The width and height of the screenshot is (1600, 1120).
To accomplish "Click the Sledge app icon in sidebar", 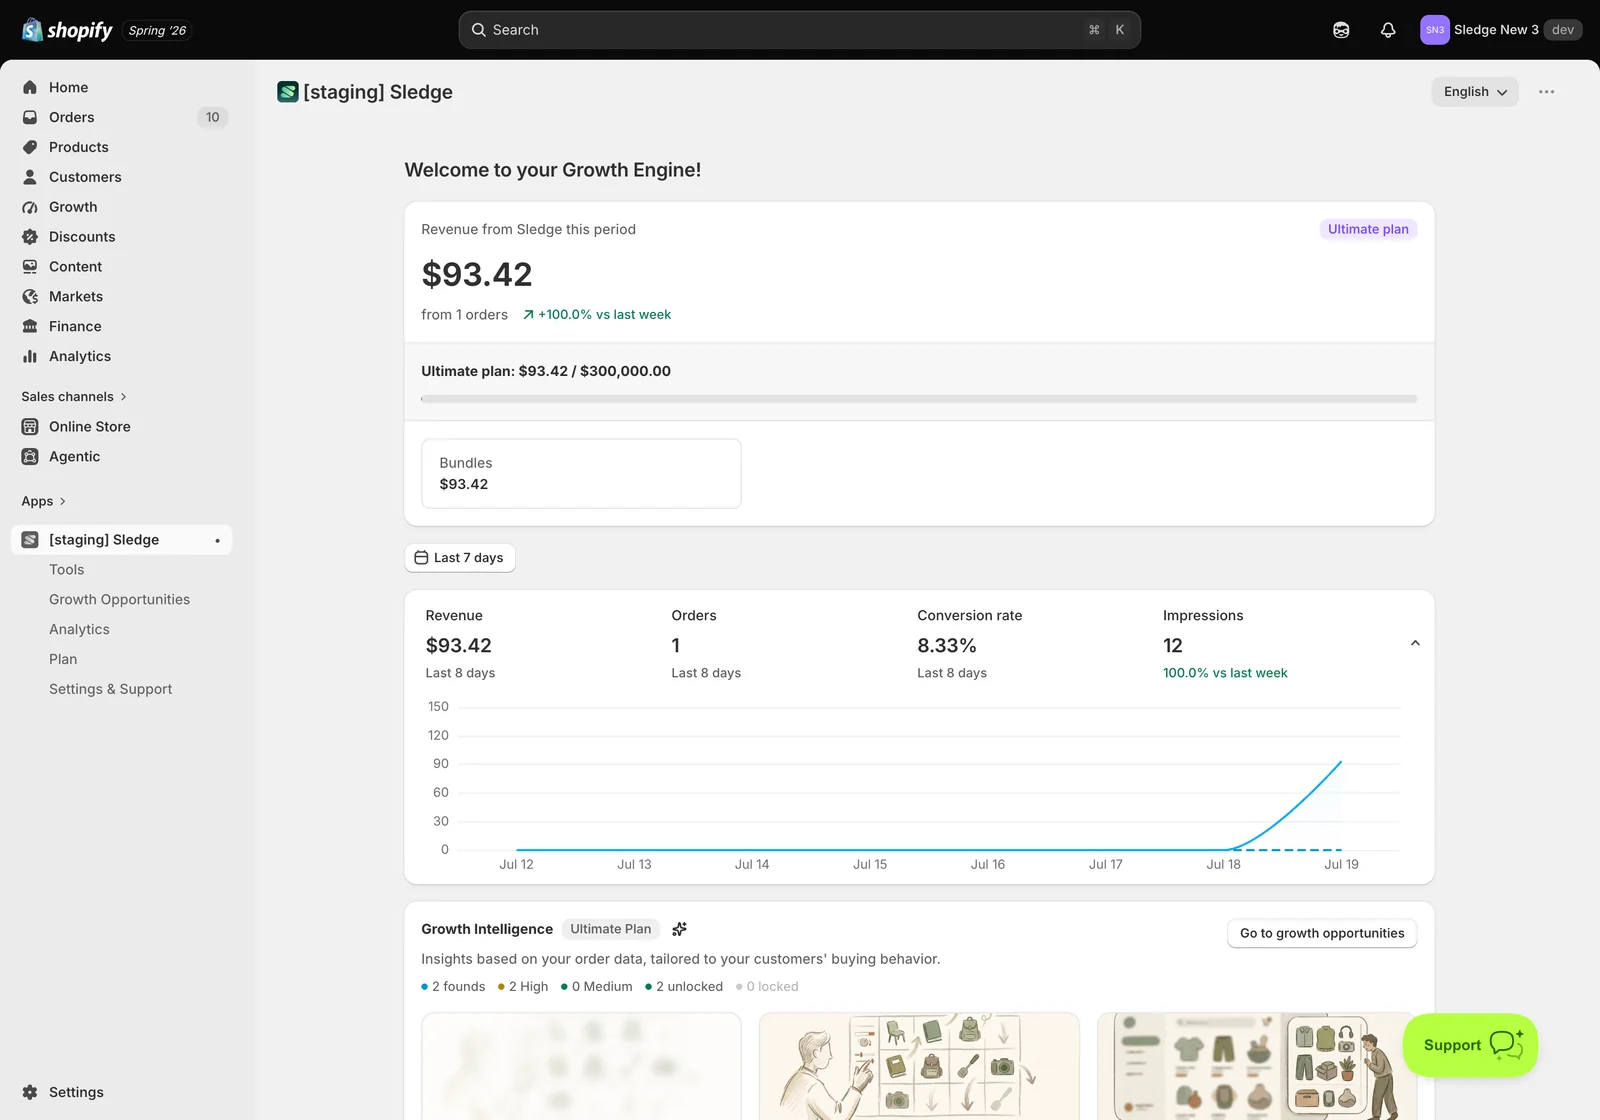I will (x=30, y=540).
